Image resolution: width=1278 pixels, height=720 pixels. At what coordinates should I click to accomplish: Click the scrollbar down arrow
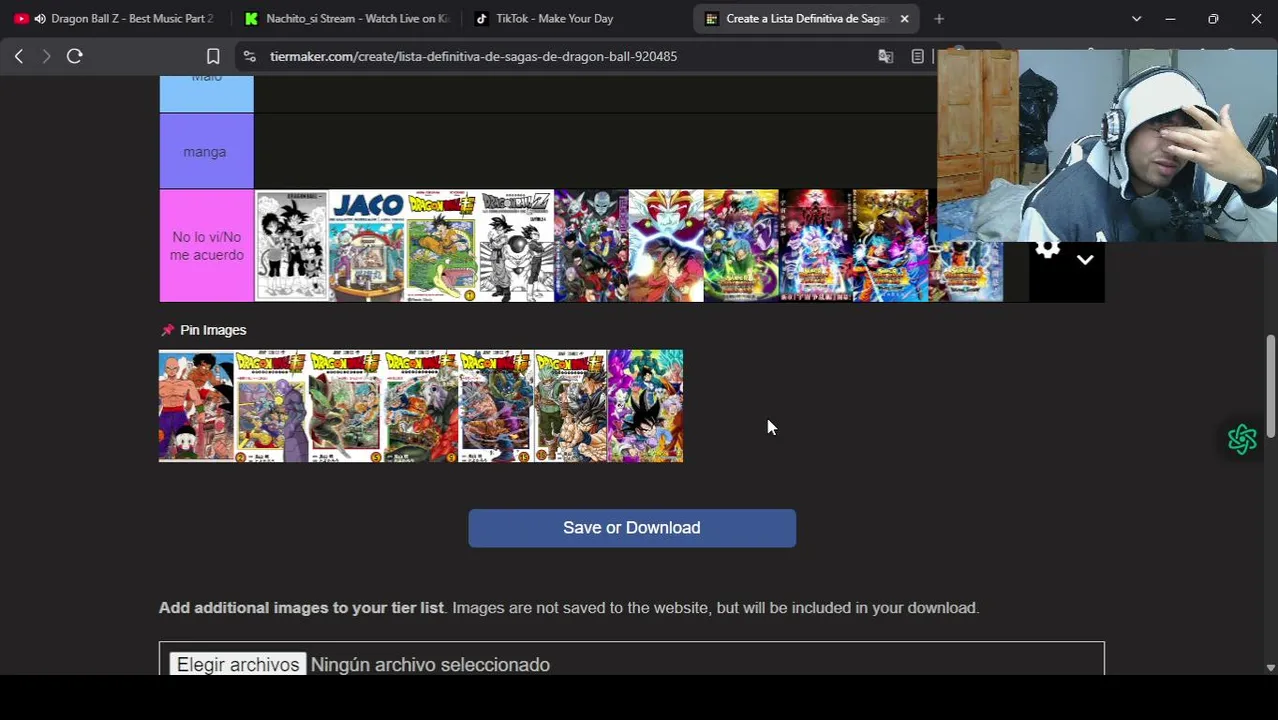coord(1271,667)
